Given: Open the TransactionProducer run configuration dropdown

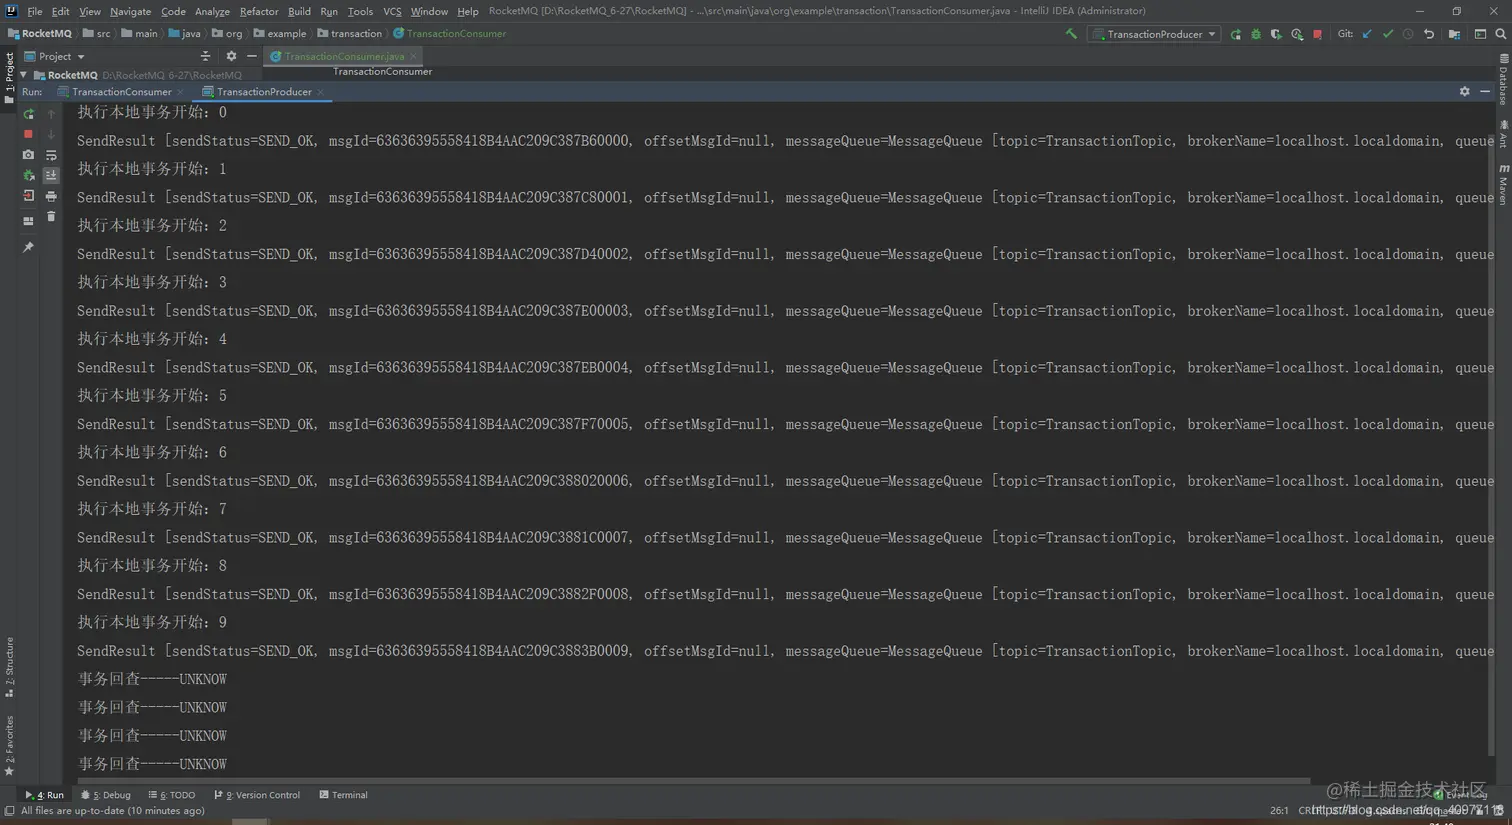Looking at the screenshot, I should (1155, 34).
